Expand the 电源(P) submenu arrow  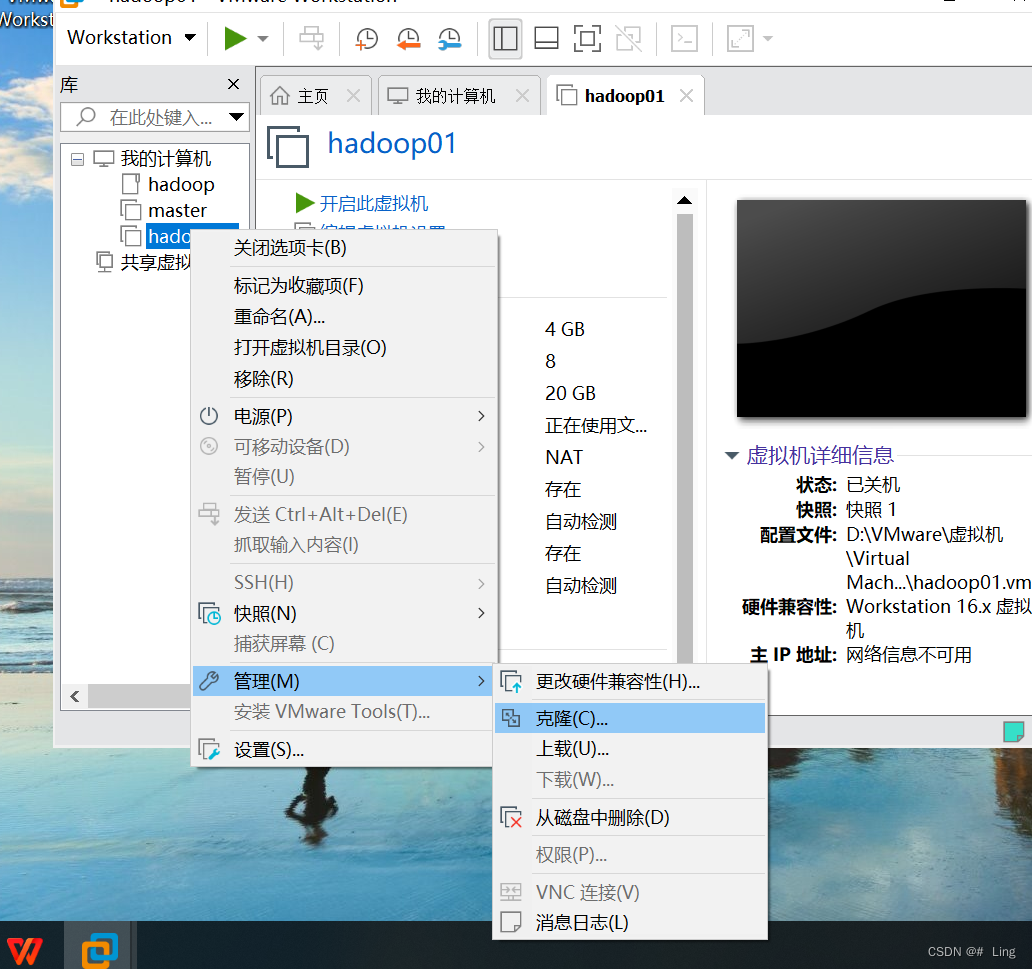coord(481,416)
